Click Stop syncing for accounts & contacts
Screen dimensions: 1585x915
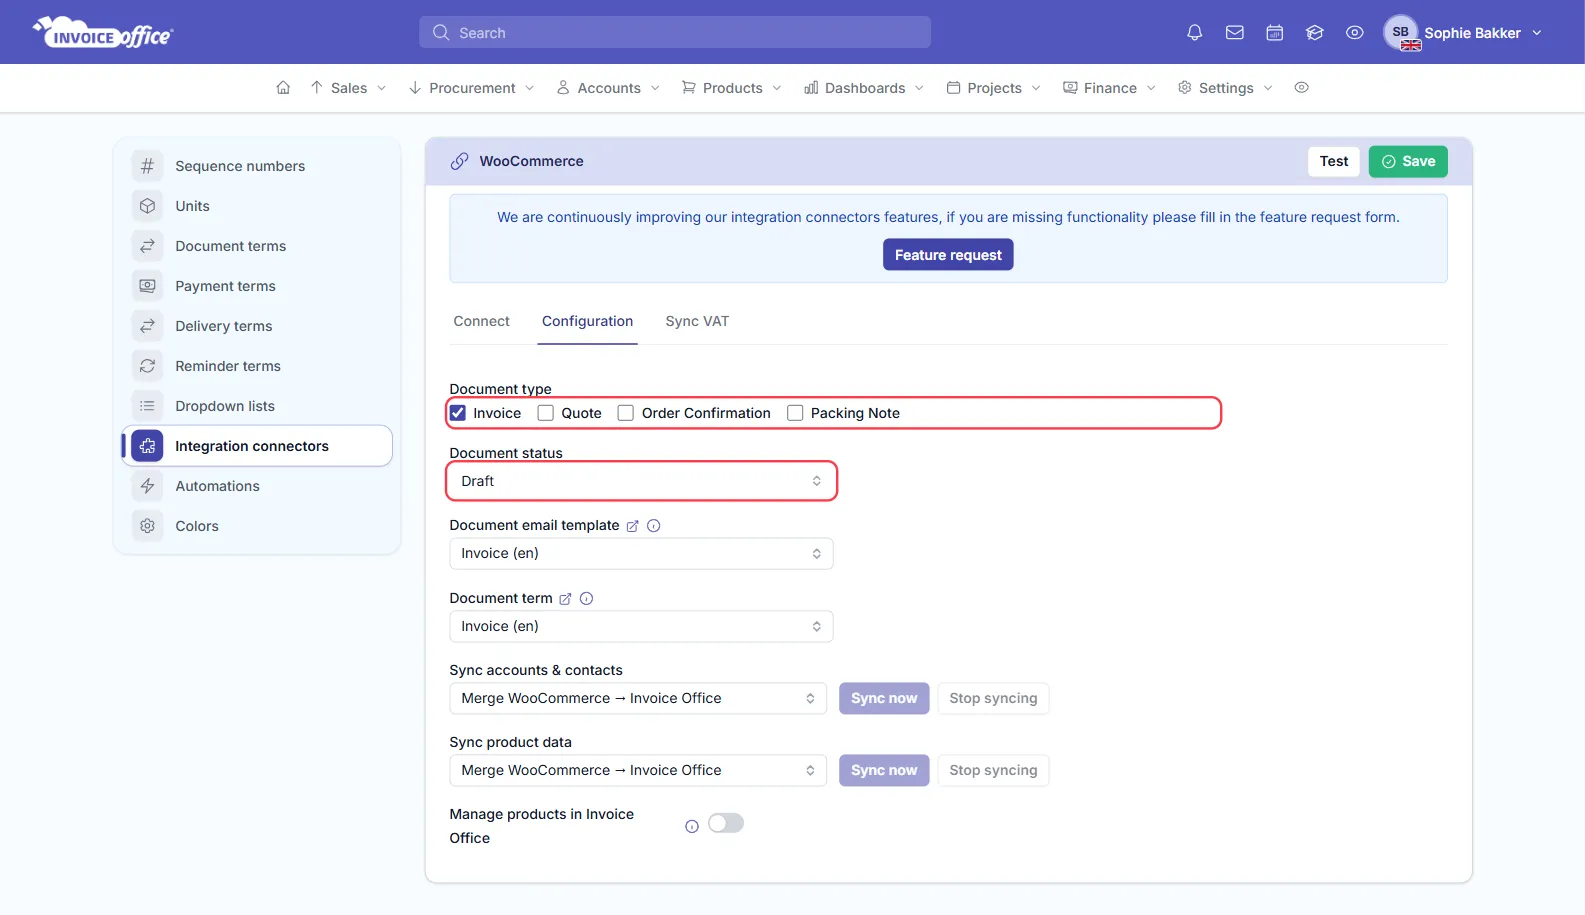click(x=993, y=698)
